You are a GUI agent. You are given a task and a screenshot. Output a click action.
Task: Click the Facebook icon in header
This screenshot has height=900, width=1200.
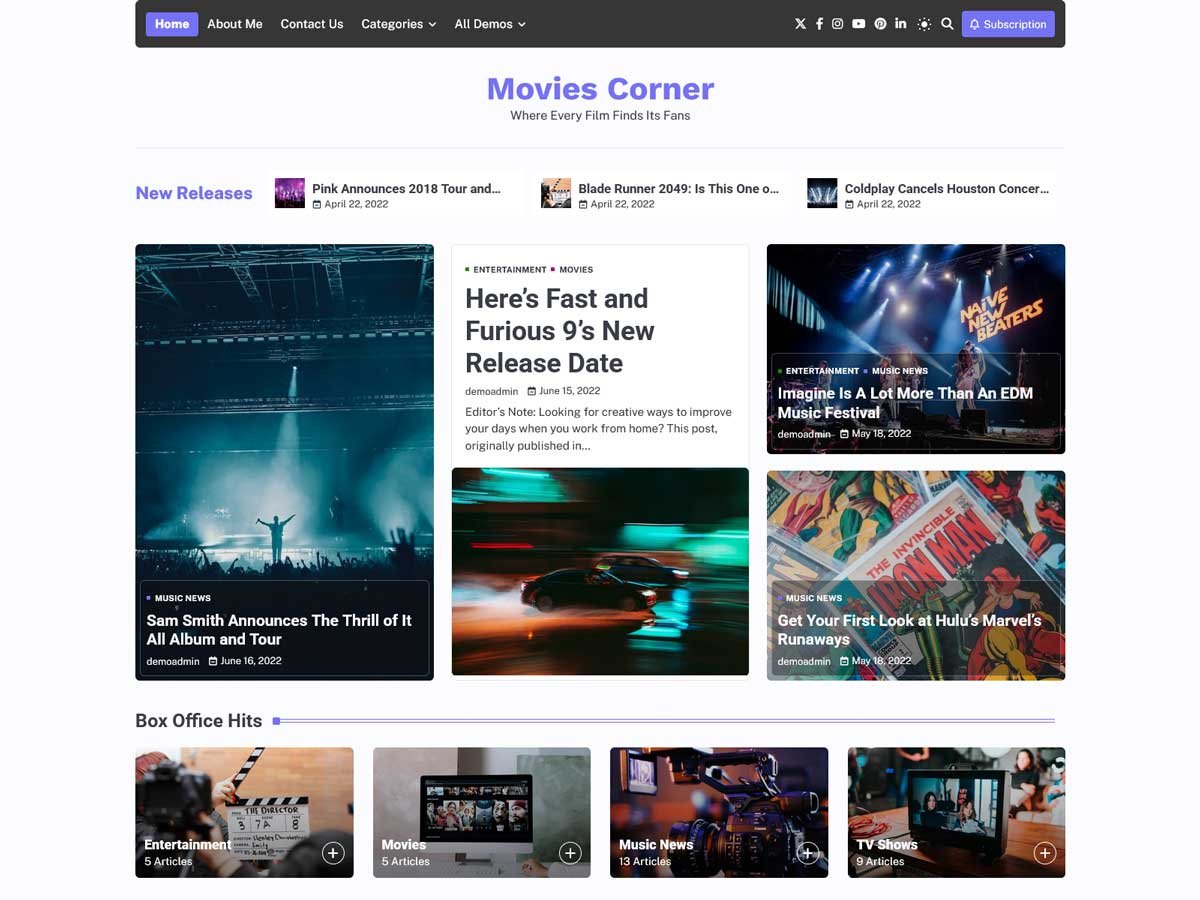coord(819,24)
